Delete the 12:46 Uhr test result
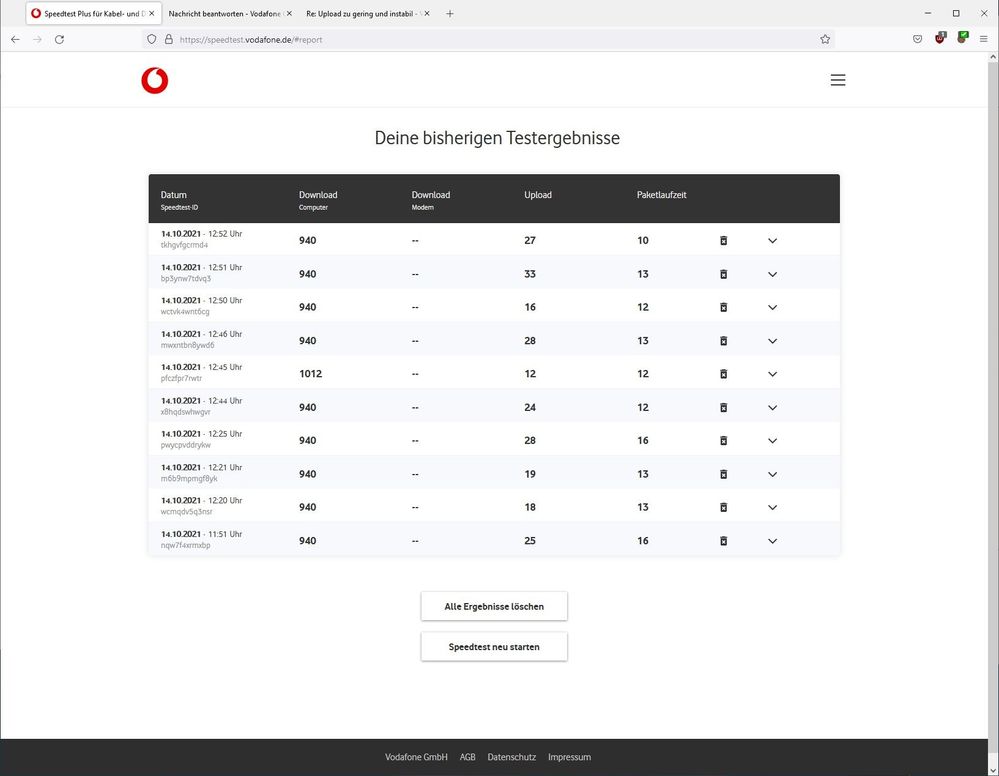 tap(723, 341)
